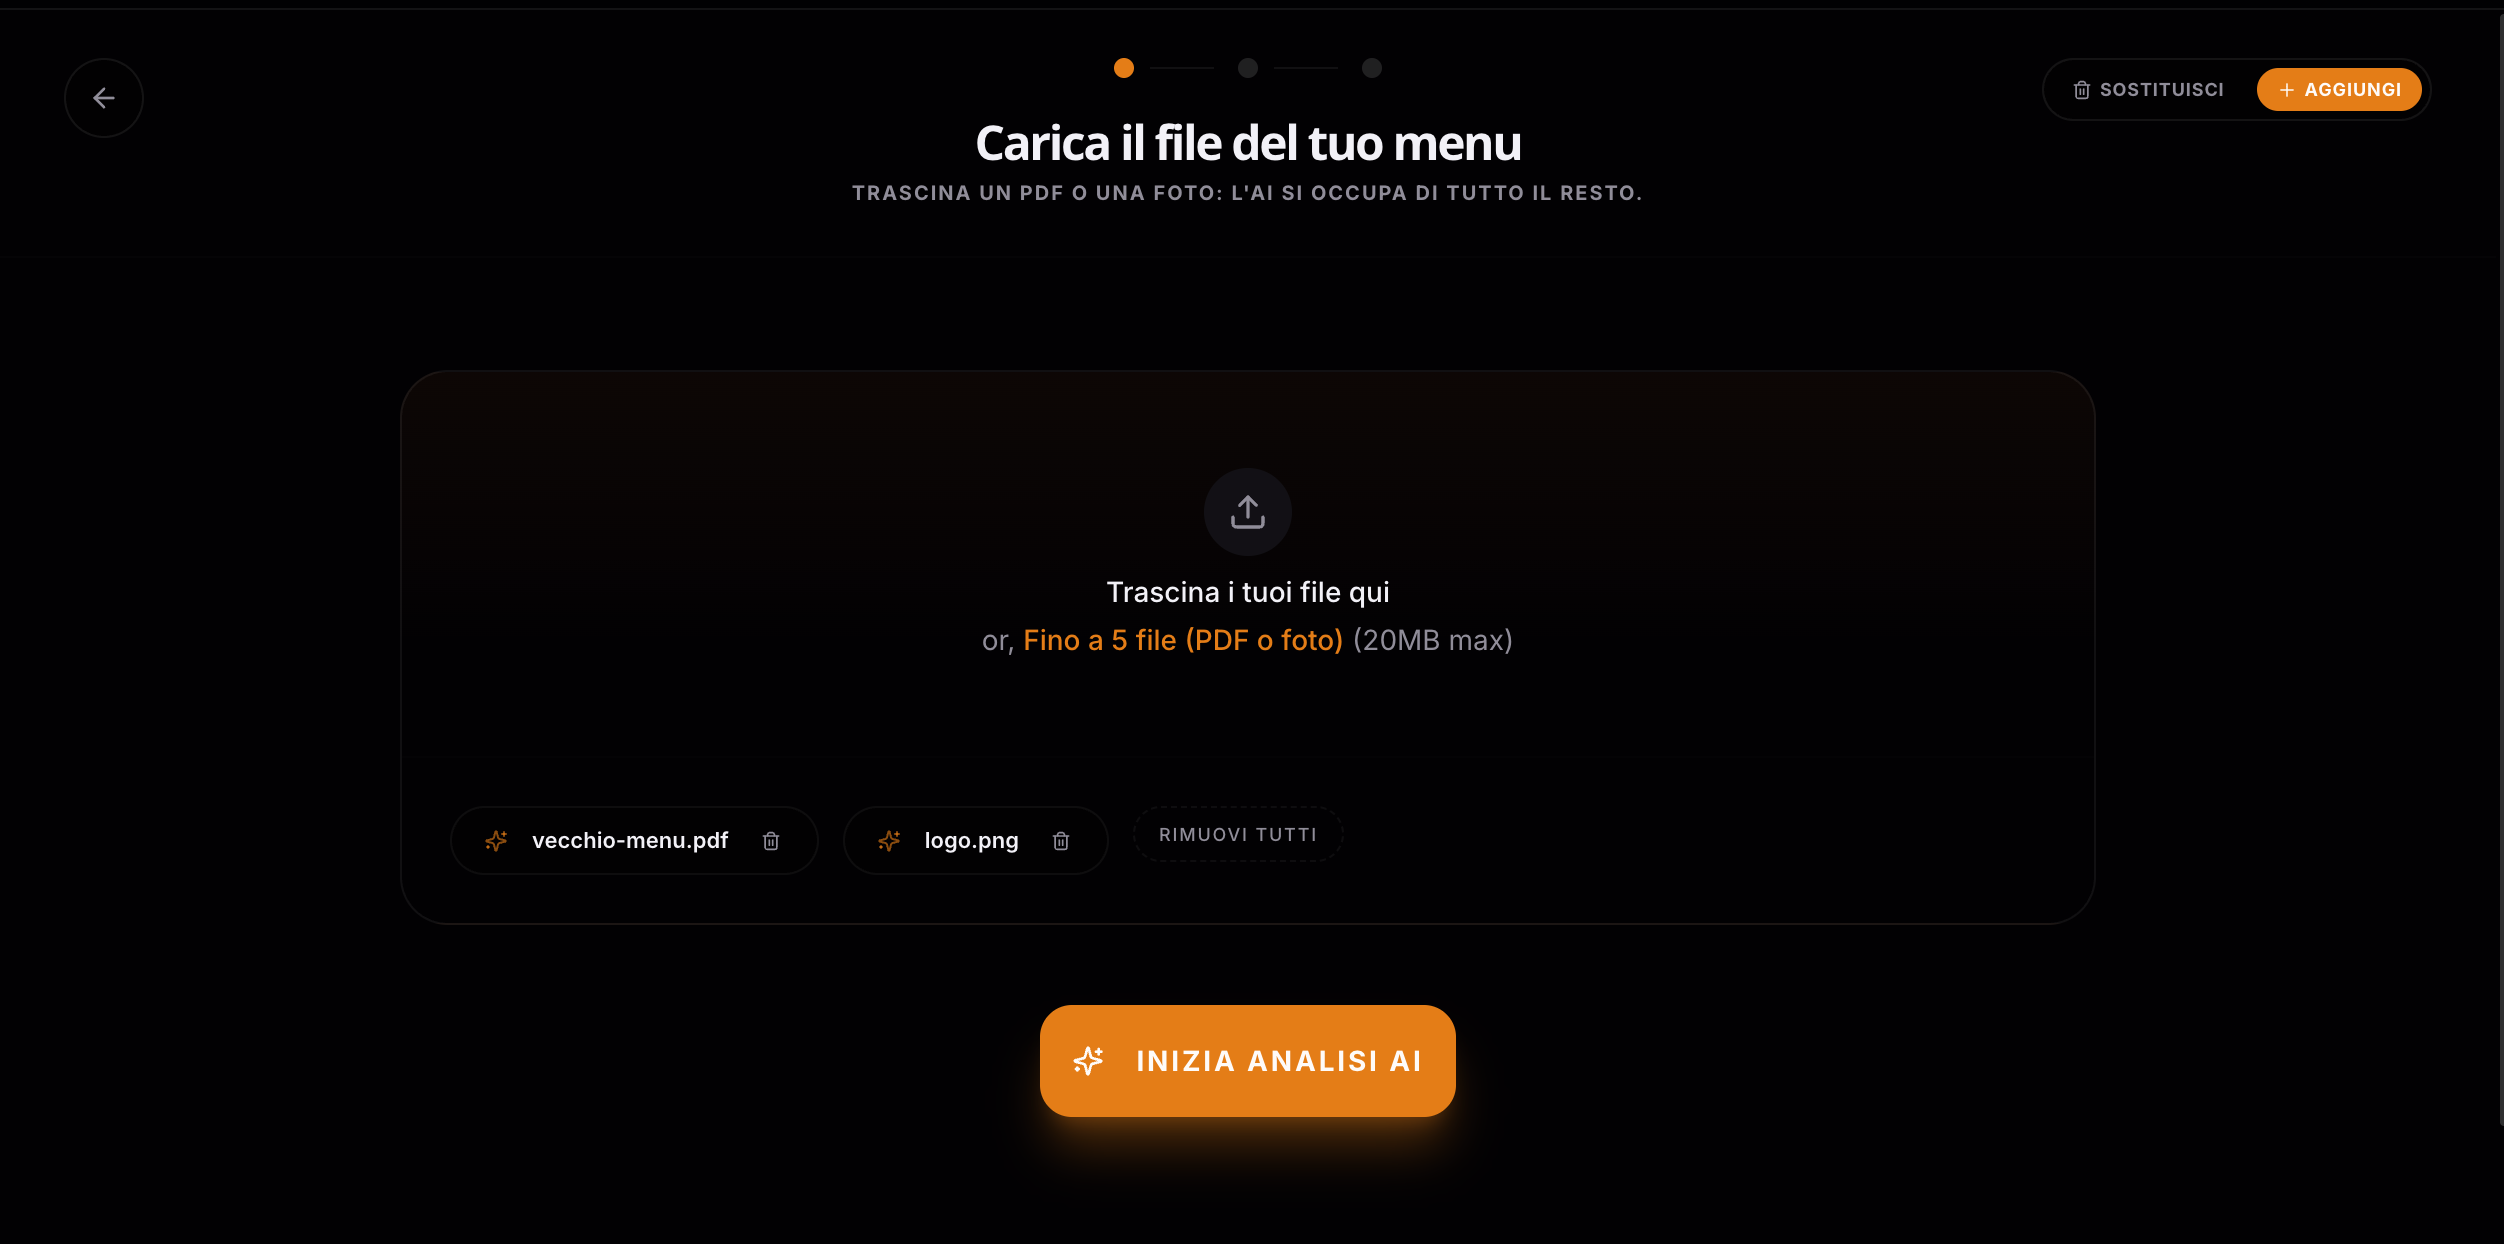Viewport: 2504px width, 1244px height.
Task: Select the logo.png file chip
Action: pos(975,841)
